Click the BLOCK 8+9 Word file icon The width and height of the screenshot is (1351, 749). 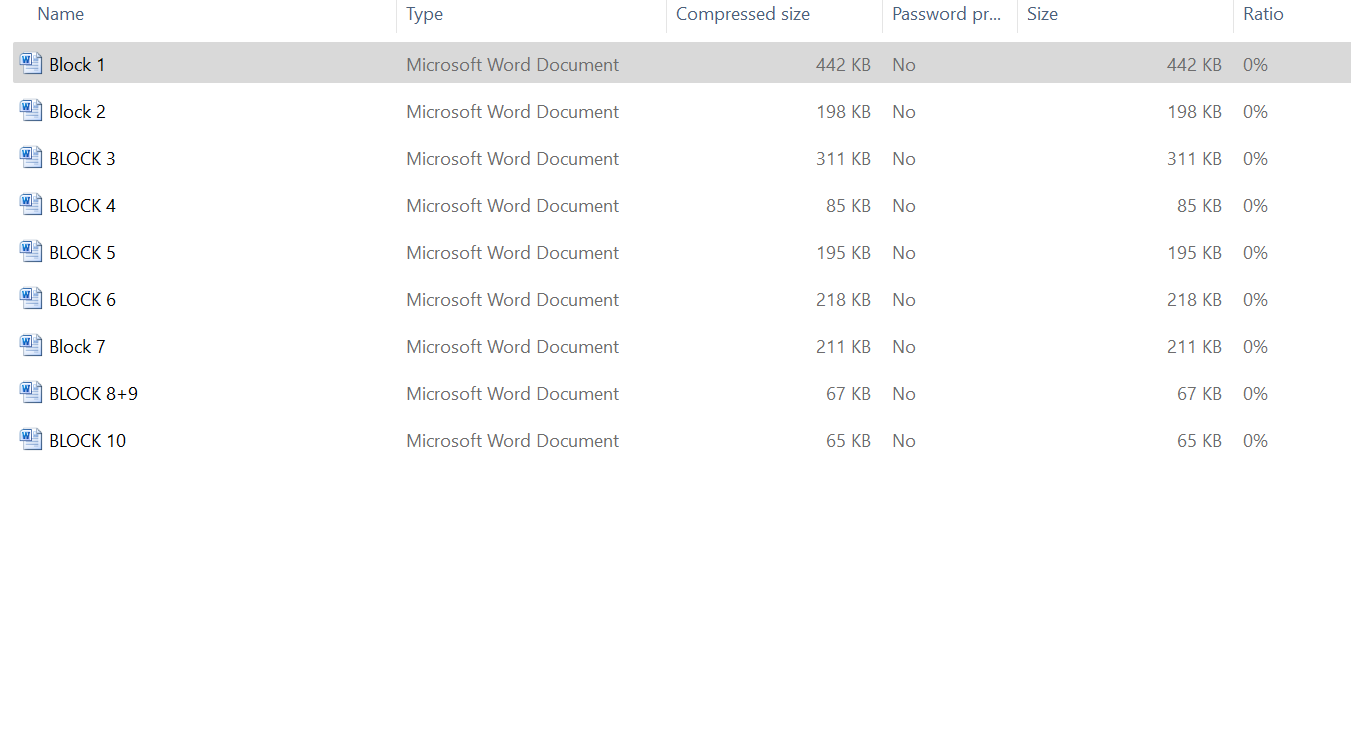pos(31,392)
